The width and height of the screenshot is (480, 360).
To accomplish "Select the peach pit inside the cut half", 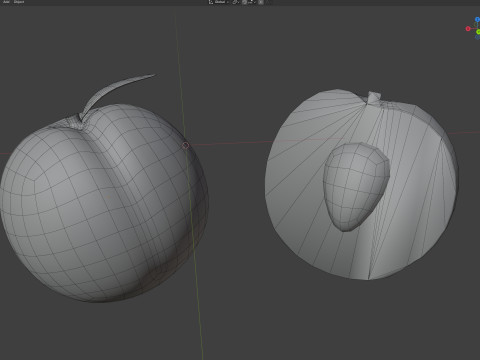I will pos(356,187).
